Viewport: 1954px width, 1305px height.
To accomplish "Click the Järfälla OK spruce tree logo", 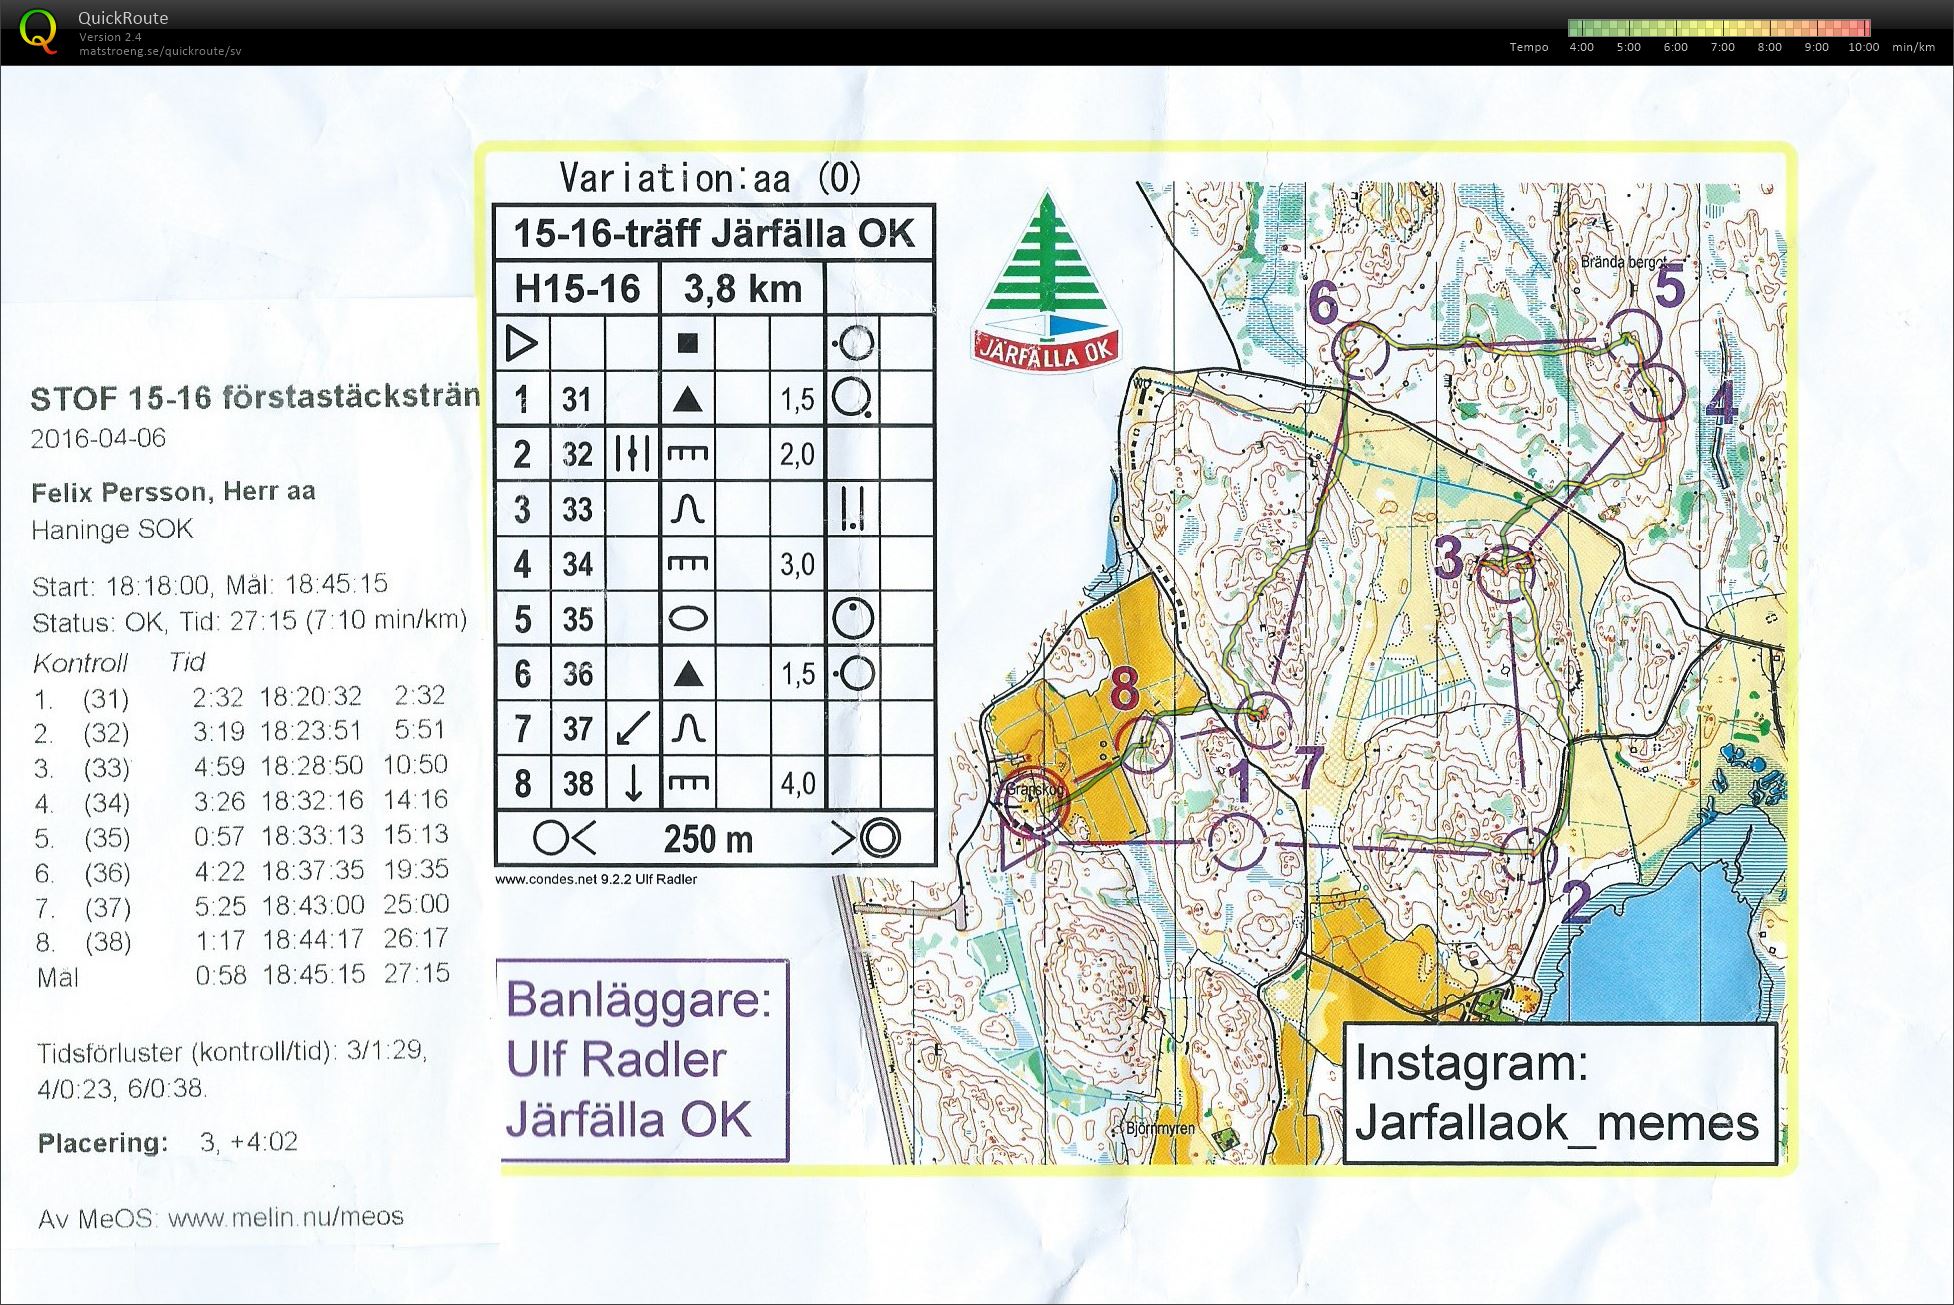I will pyautogui.click(x=1047, y=279).
